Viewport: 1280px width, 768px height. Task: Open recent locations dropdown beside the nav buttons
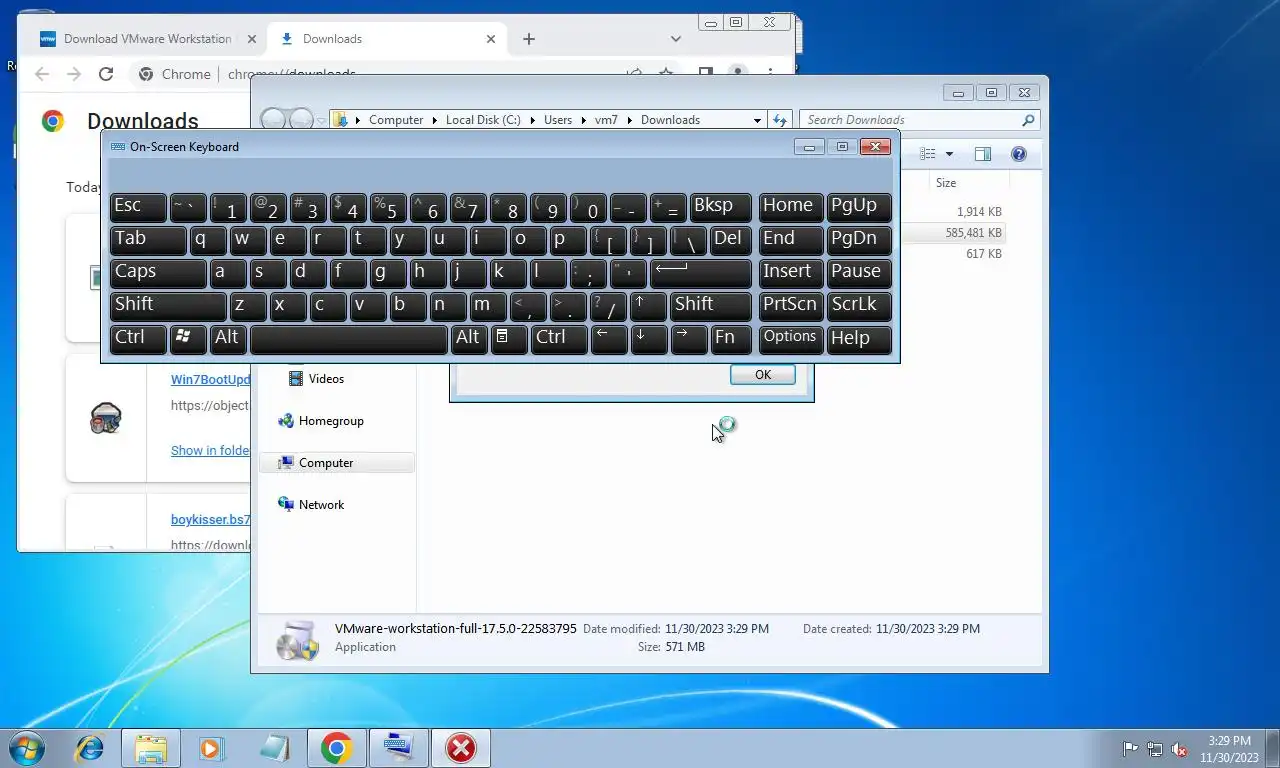[x=321, y=120]
